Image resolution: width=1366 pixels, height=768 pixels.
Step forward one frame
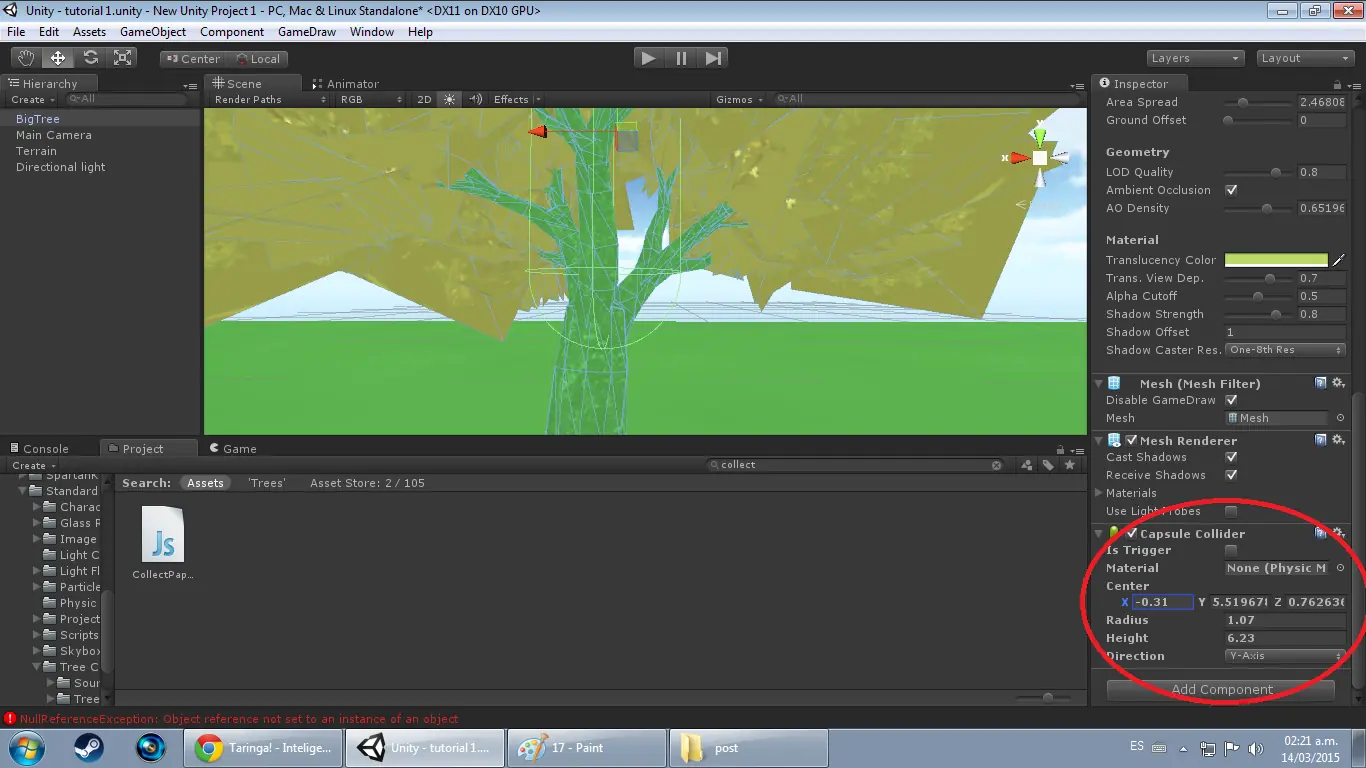(x=713, y=58)
